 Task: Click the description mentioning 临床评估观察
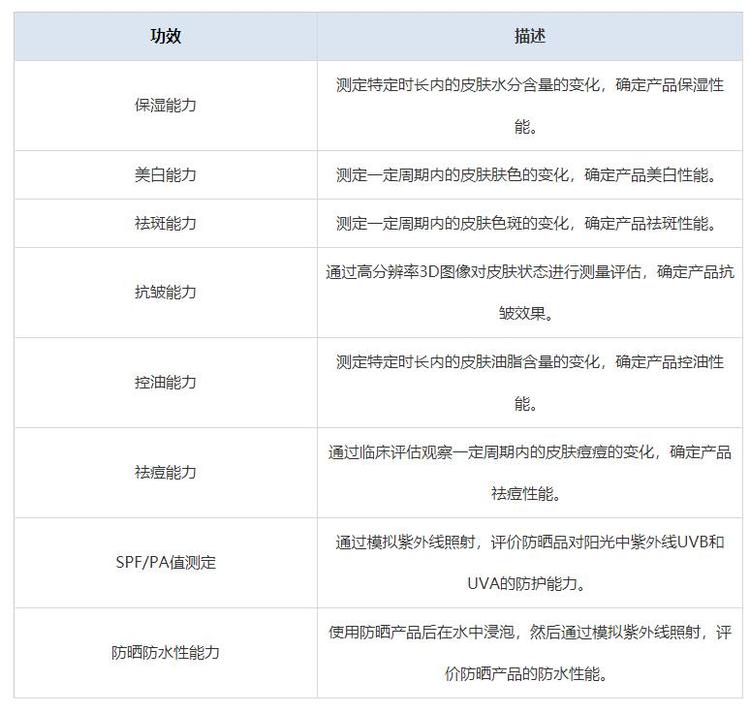coord(530,452)
